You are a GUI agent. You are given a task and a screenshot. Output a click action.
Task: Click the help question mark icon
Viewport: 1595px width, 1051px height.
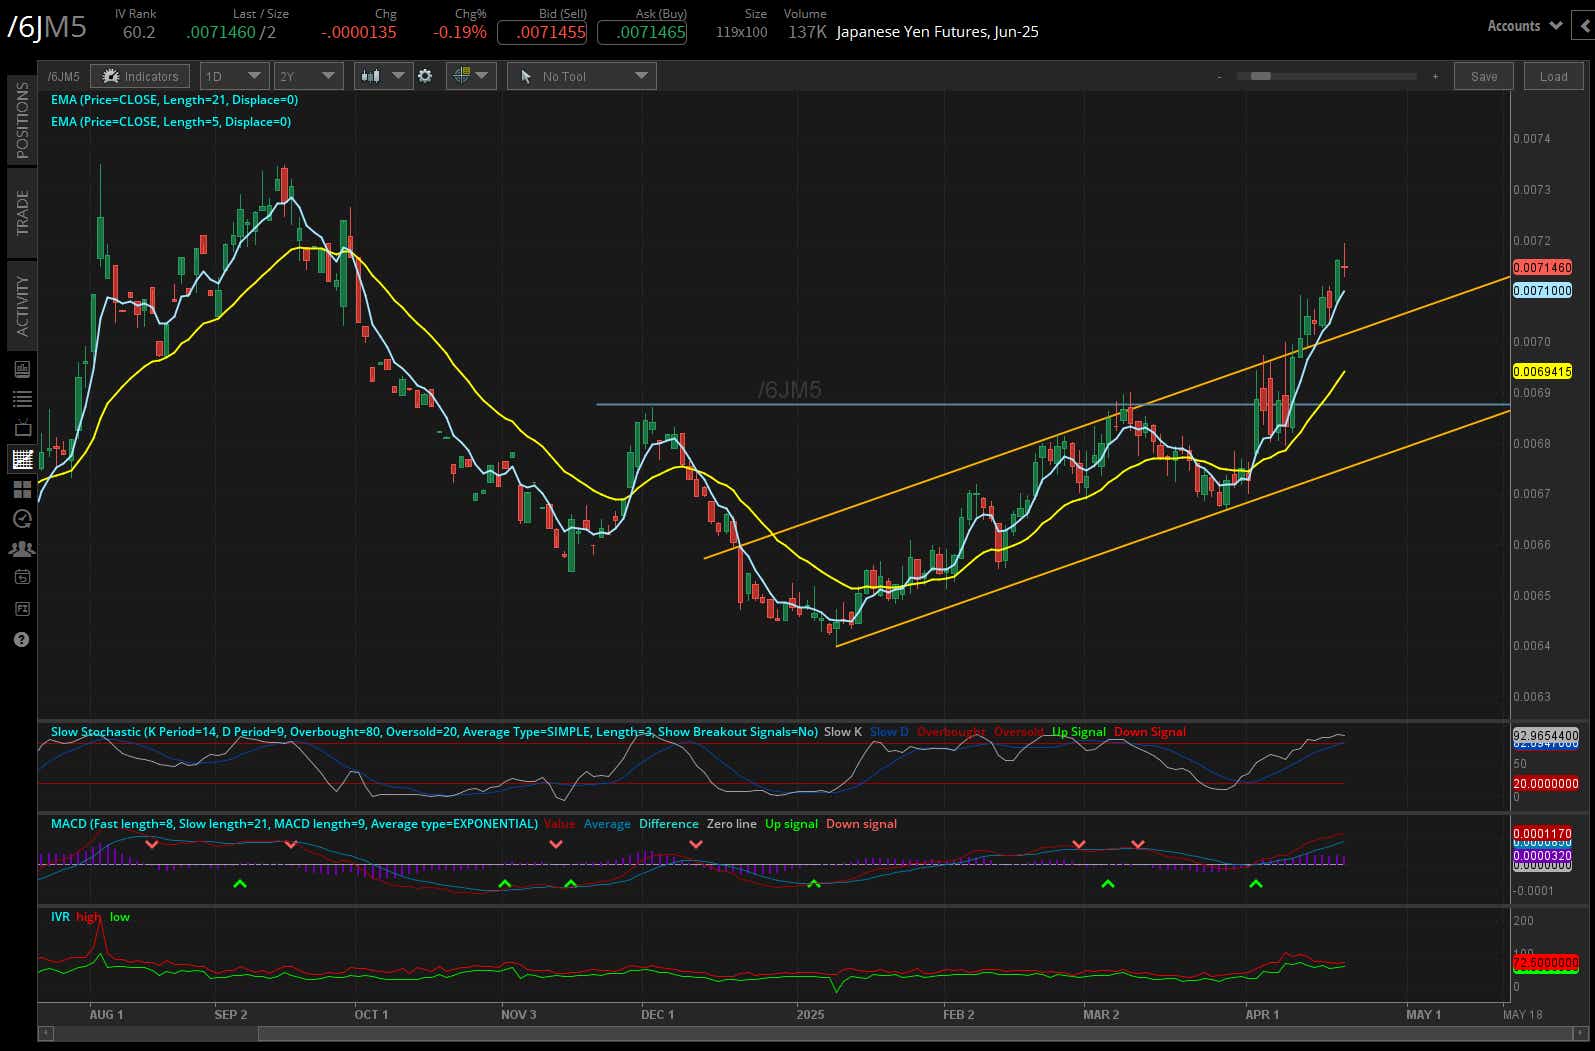(21, 640)
